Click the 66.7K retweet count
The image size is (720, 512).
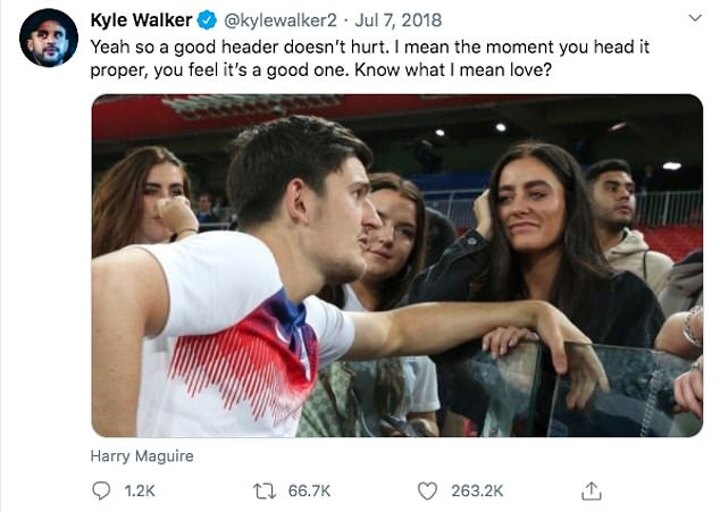309,490
